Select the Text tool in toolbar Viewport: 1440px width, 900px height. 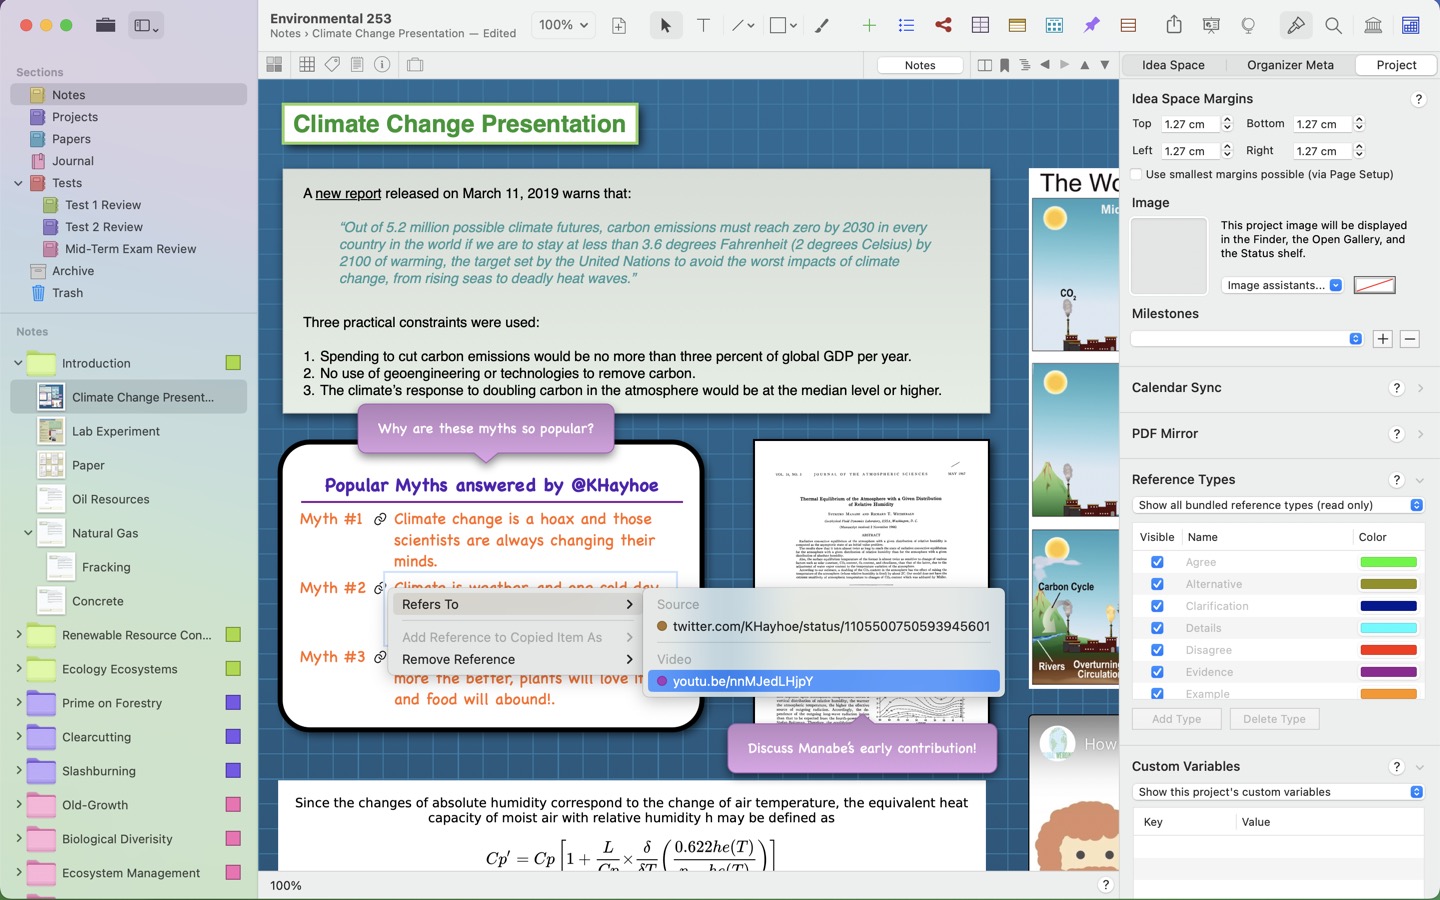point(703,26)
